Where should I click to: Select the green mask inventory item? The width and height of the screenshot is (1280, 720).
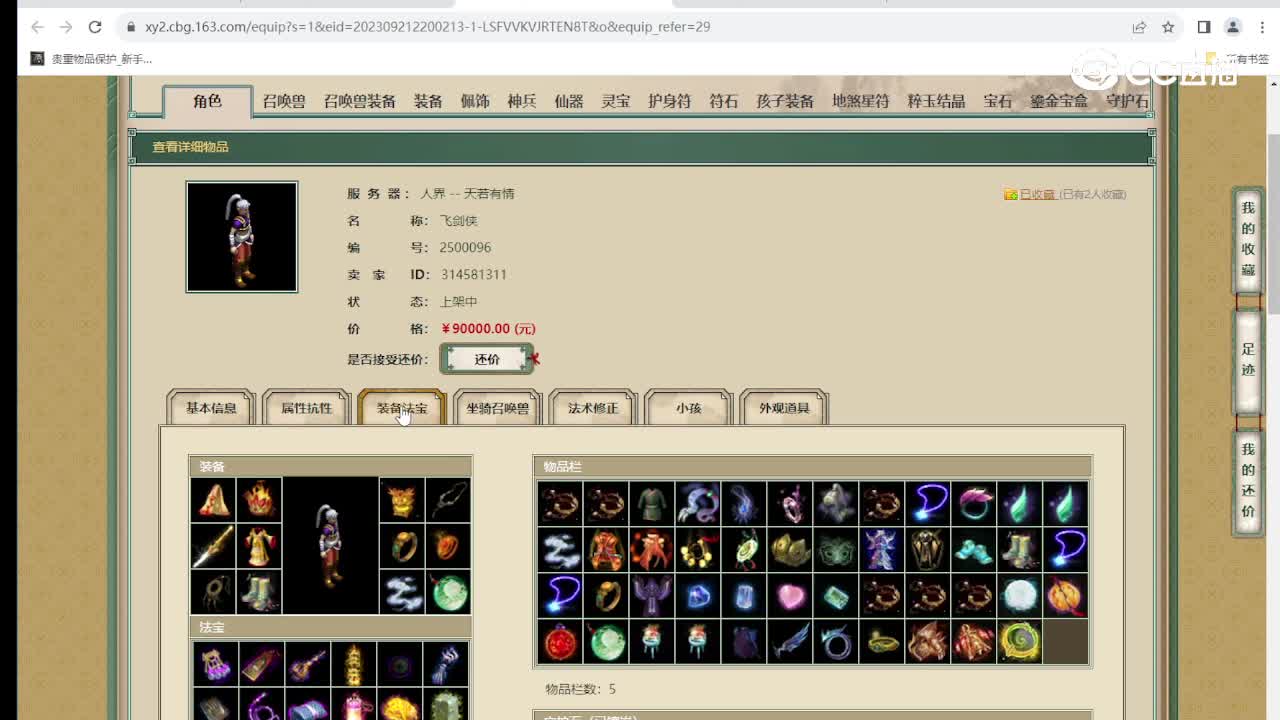pyautogui.click(x=836, y=549)
